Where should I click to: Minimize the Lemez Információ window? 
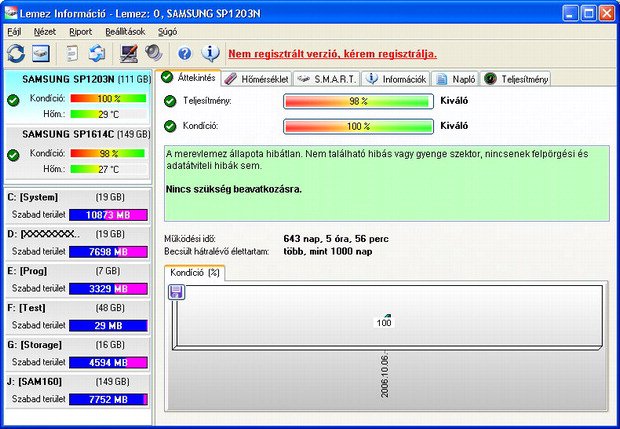coord(570,13)
